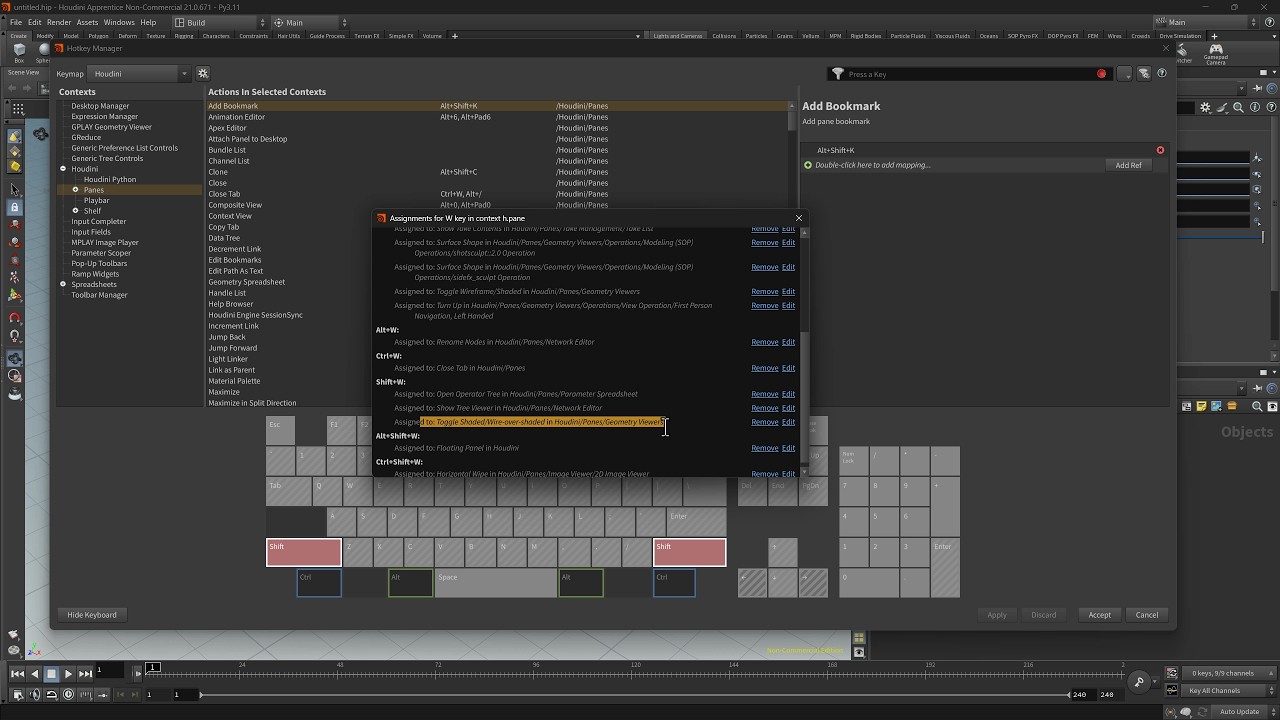The height and width of the screenshot is (720, 1280).
Task: Click the Press a Key input field
Action: pos(969,74)
